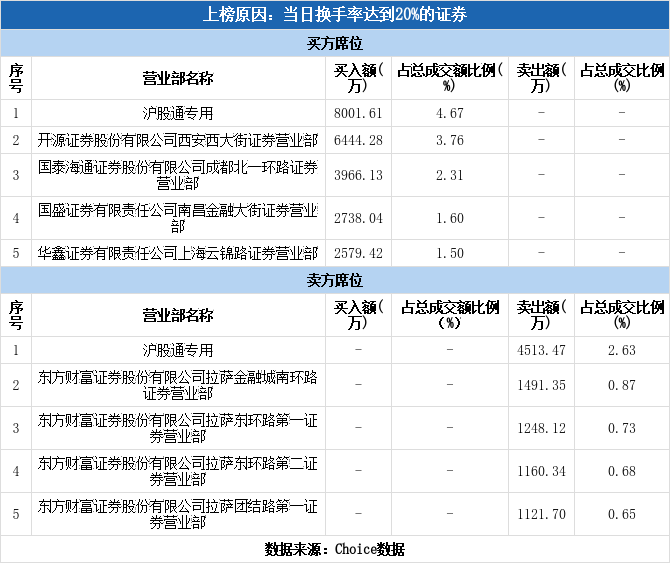The width and height of the screenshot is (670, 563).
Task: Click the title 上榜原因：当日换手率达到20%的证券
Action: pos(335,15)
